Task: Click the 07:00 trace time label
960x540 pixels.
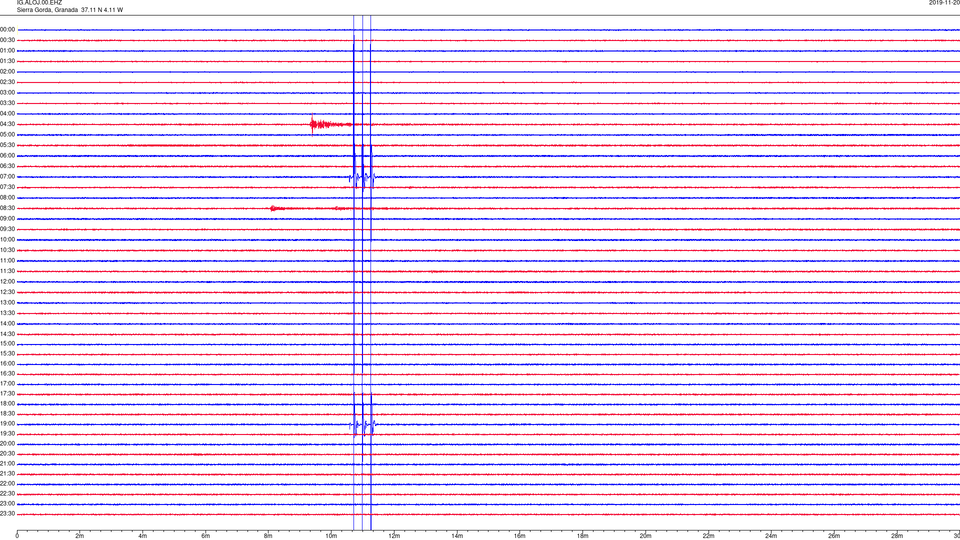Action: pos(7,177)
